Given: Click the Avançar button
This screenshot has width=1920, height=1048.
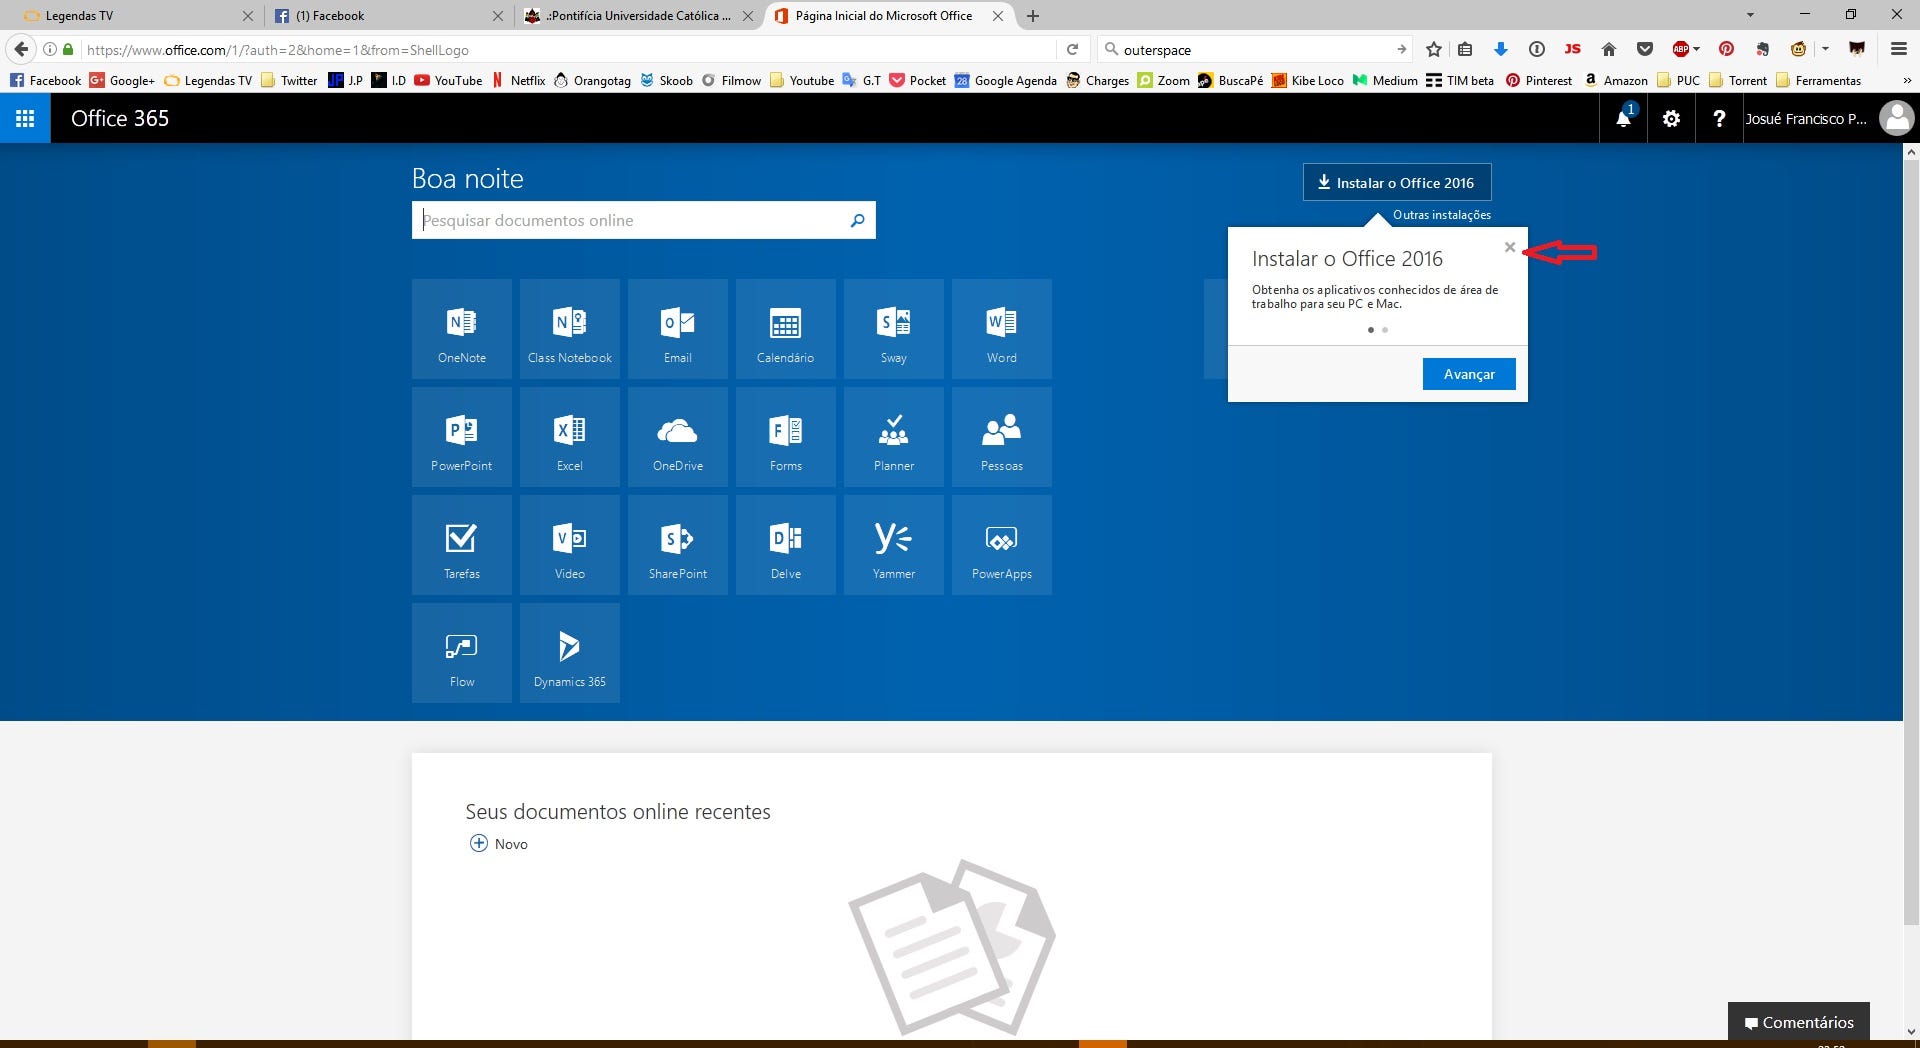Looking at the screenshot, I should pos(1469,374).
